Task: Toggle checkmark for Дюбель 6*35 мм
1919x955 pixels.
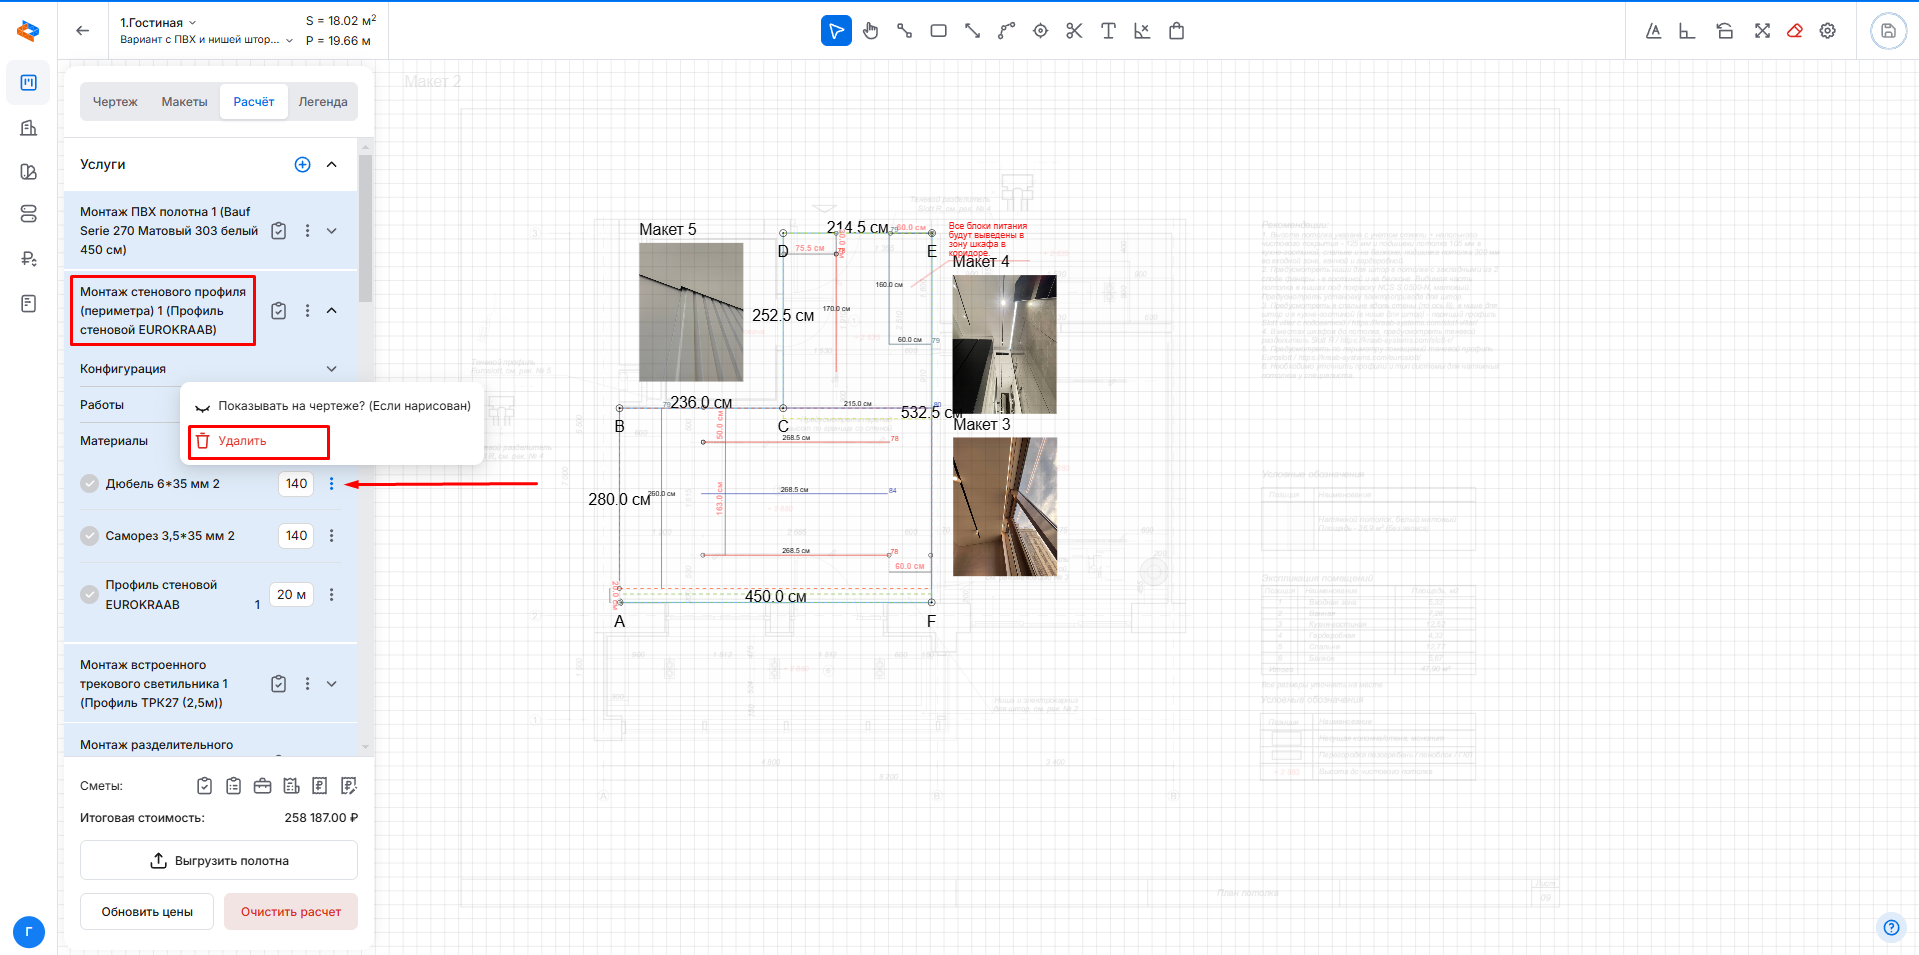Action: [x=90, y=484]
